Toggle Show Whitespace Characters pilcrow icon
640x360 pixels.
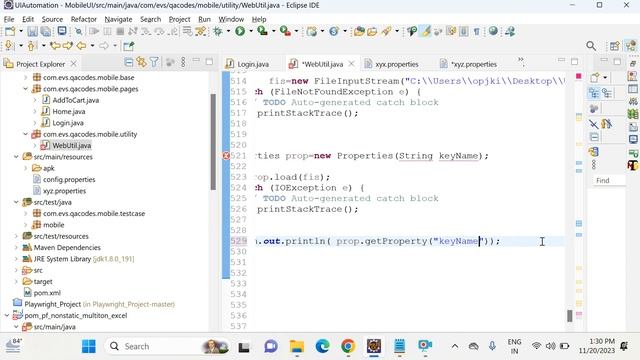click(476, 31)
